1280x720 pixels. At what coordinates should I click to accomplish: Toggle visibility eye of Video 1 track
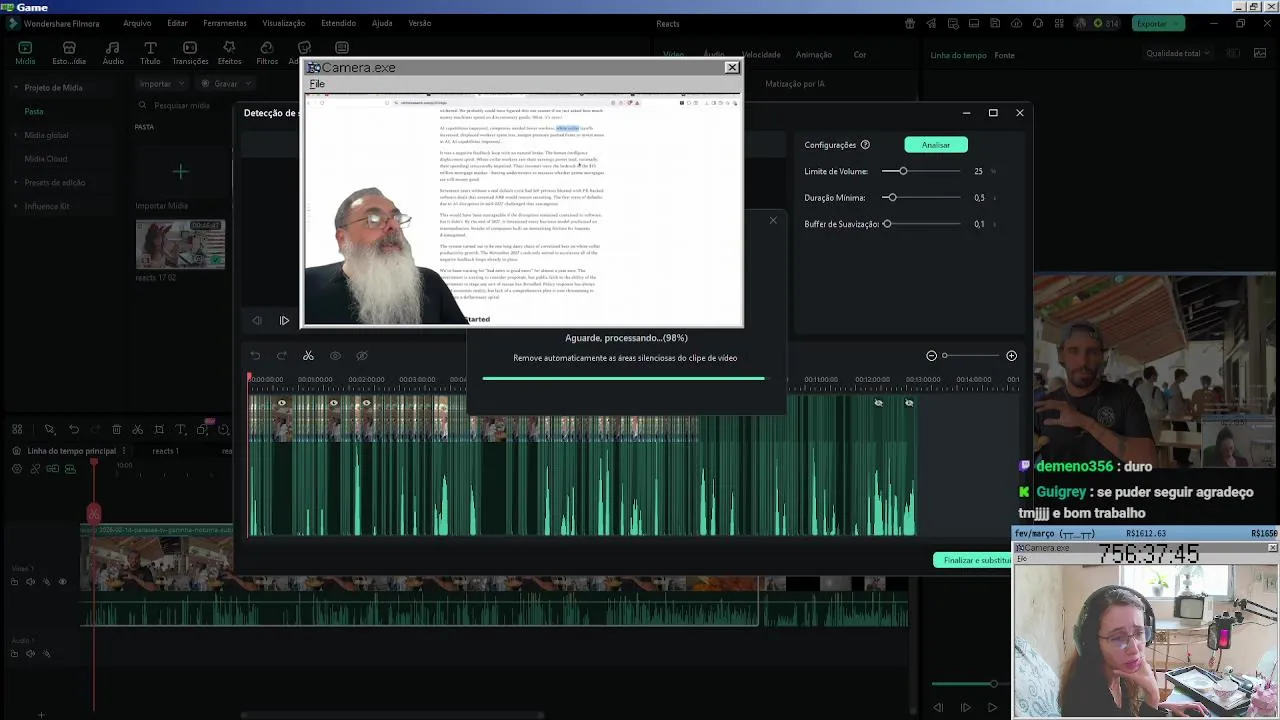pyautogui.click(x=62, y=582)
